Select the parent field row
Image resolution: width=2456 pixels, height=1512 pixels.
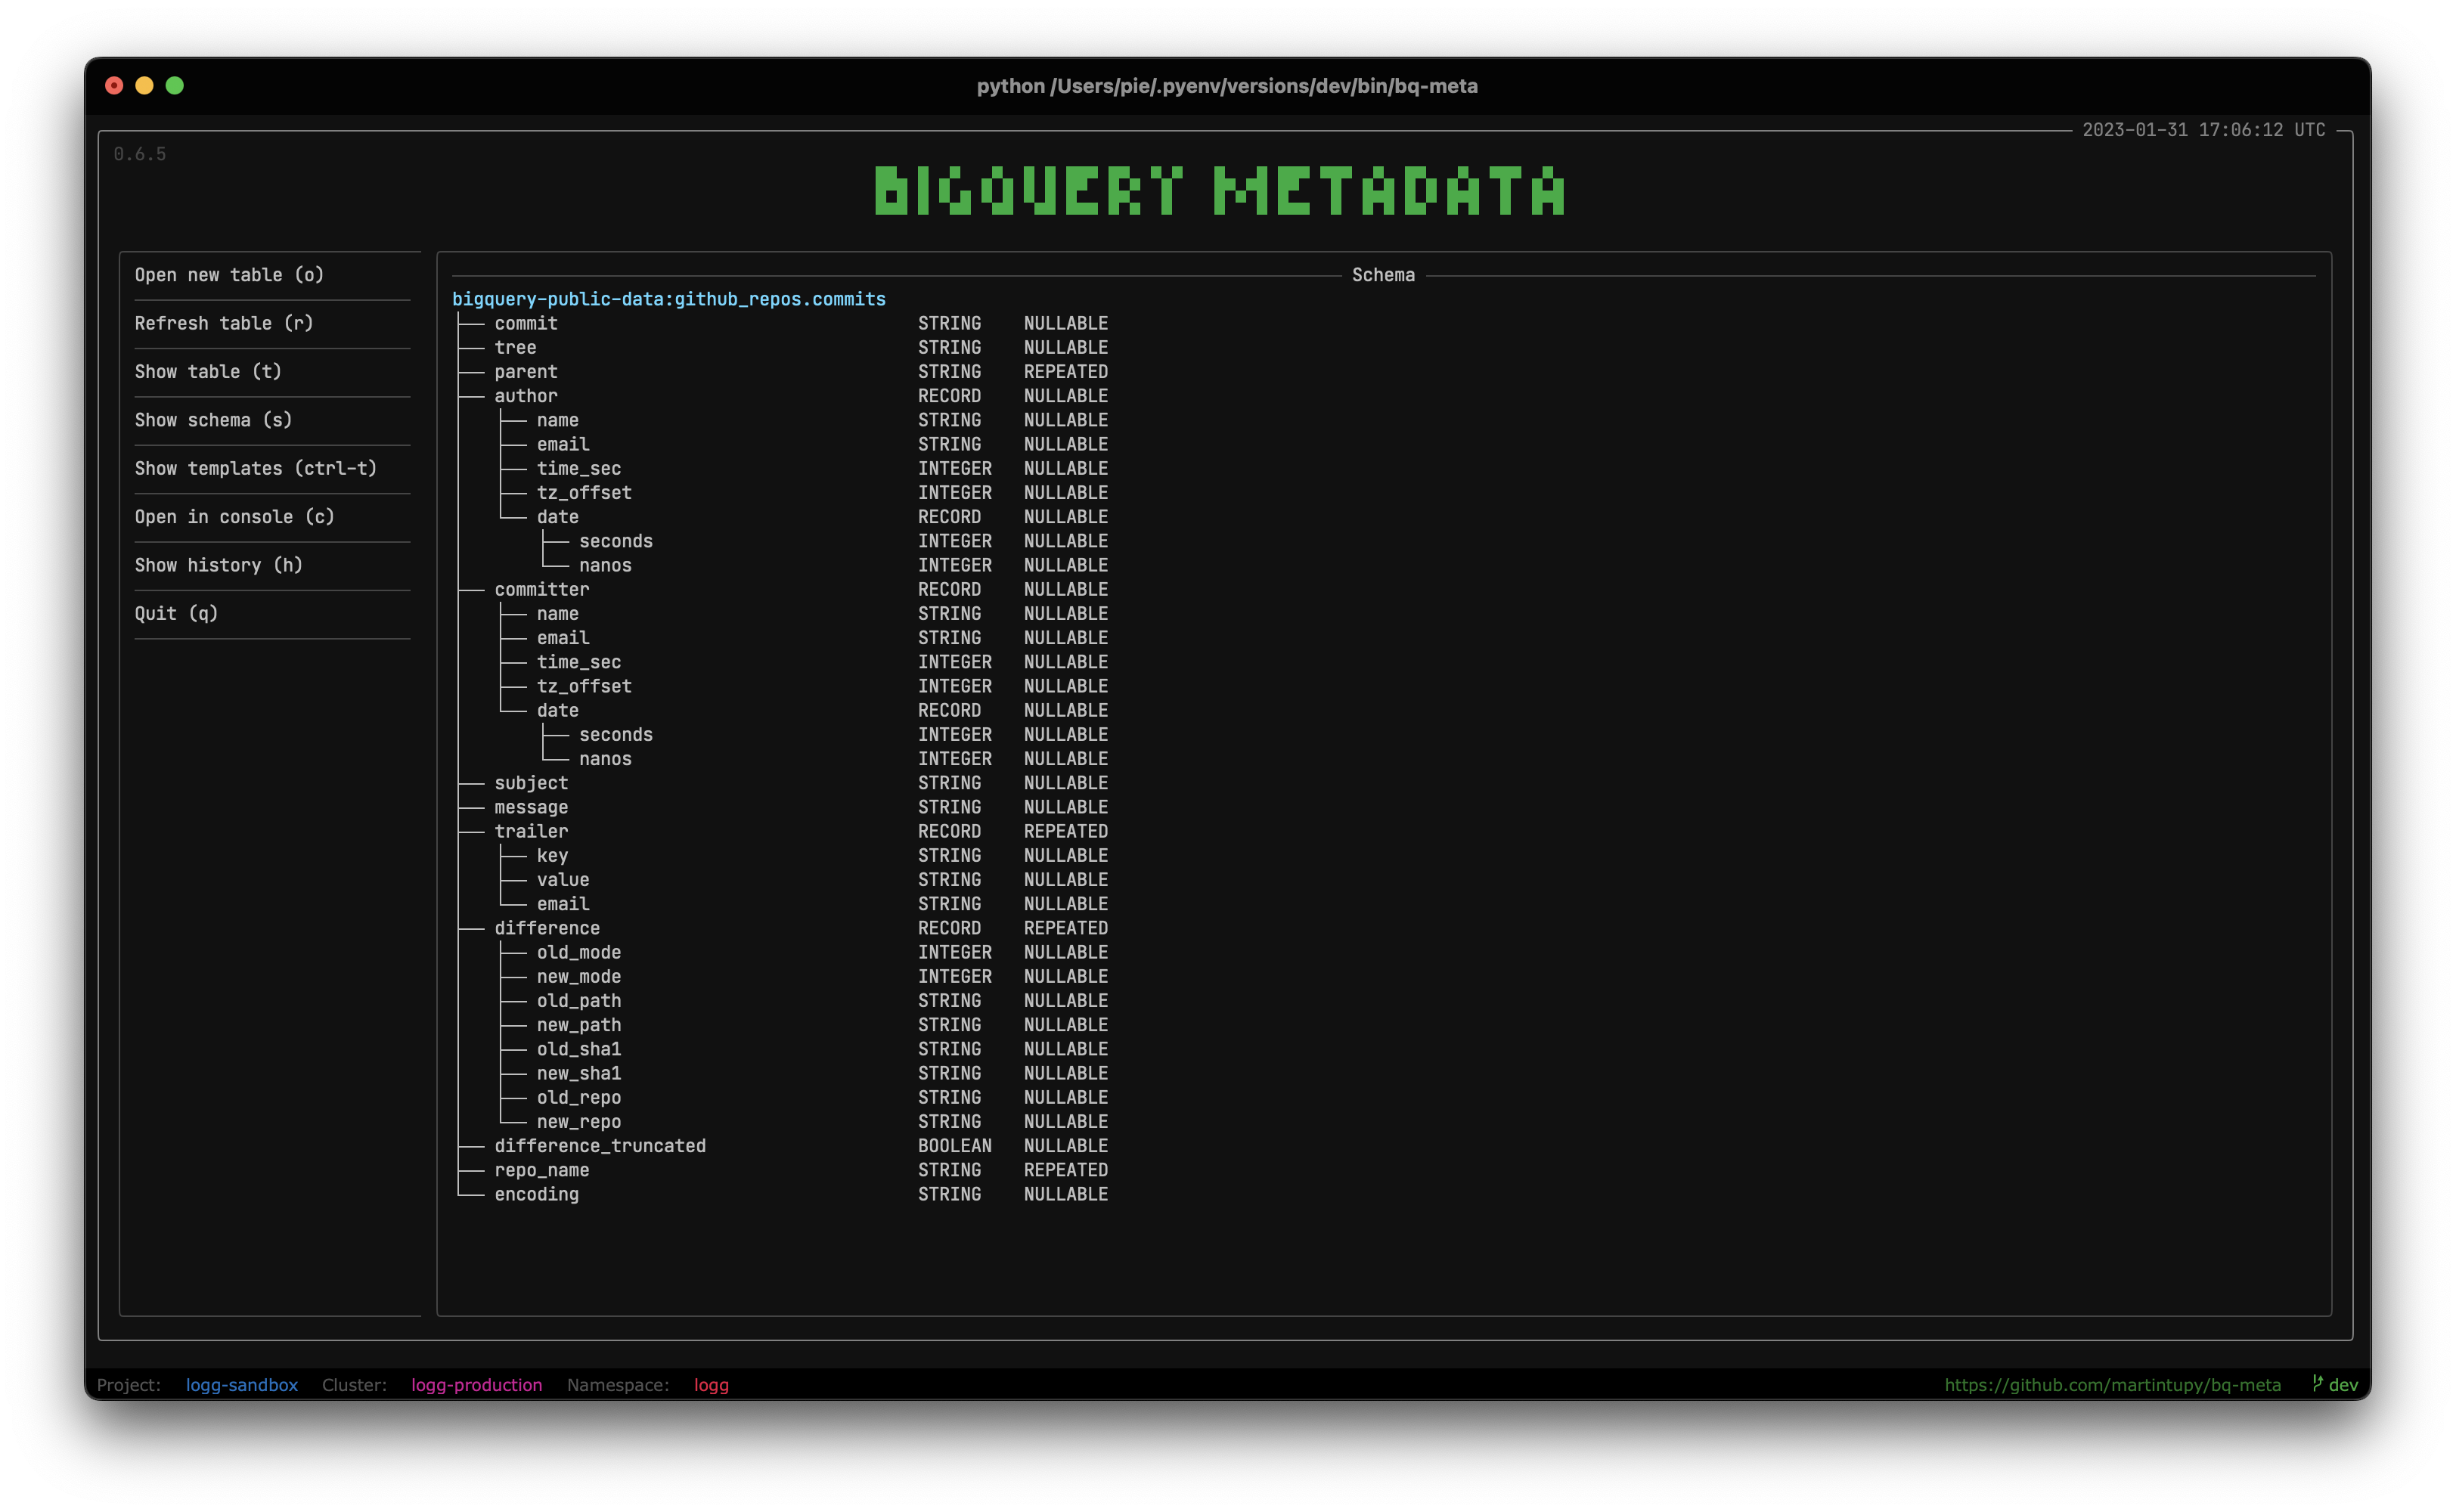click(x=783, y=372)
